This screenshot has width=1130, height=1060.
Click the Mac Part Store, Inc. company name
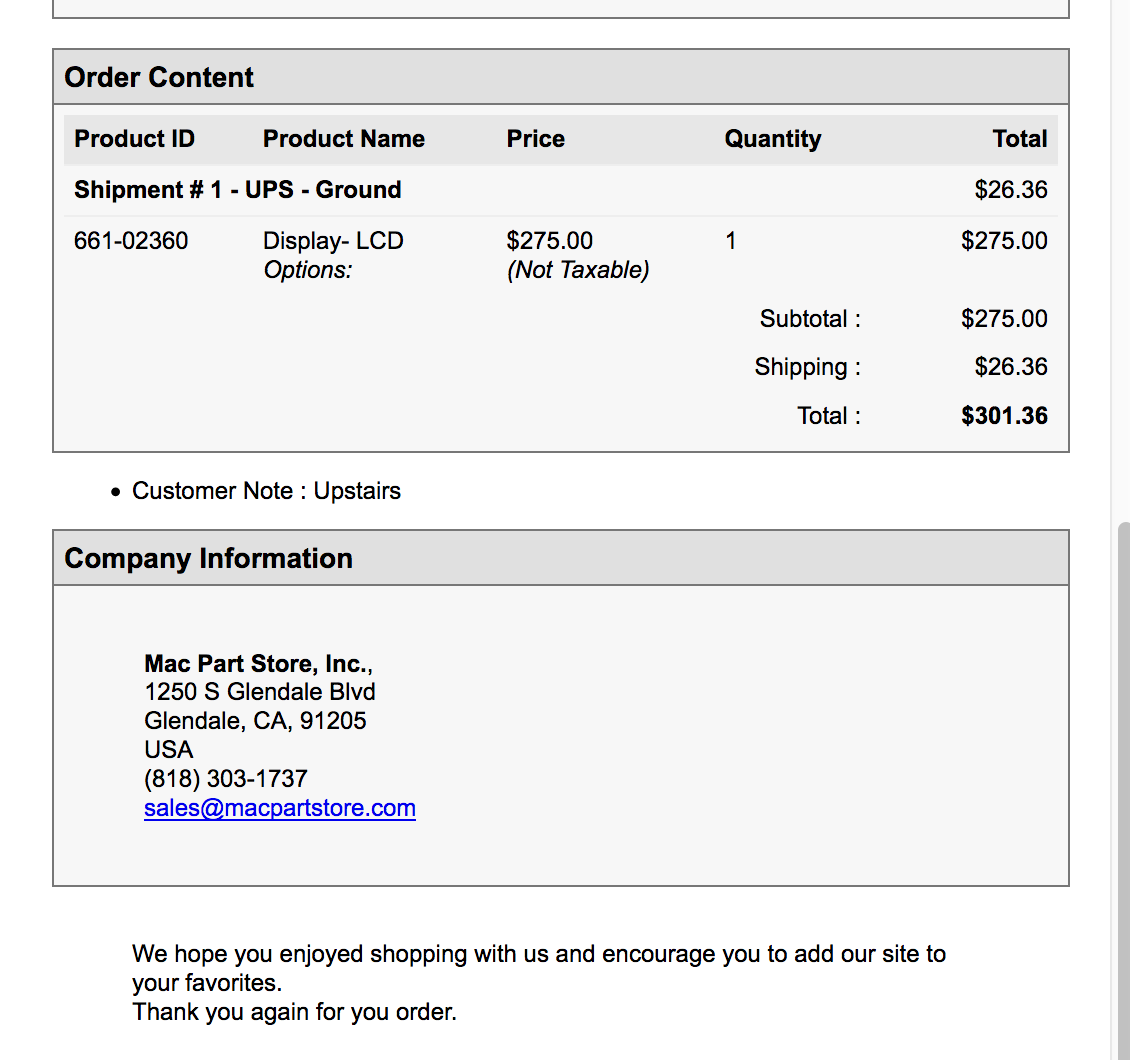[258, 663]
